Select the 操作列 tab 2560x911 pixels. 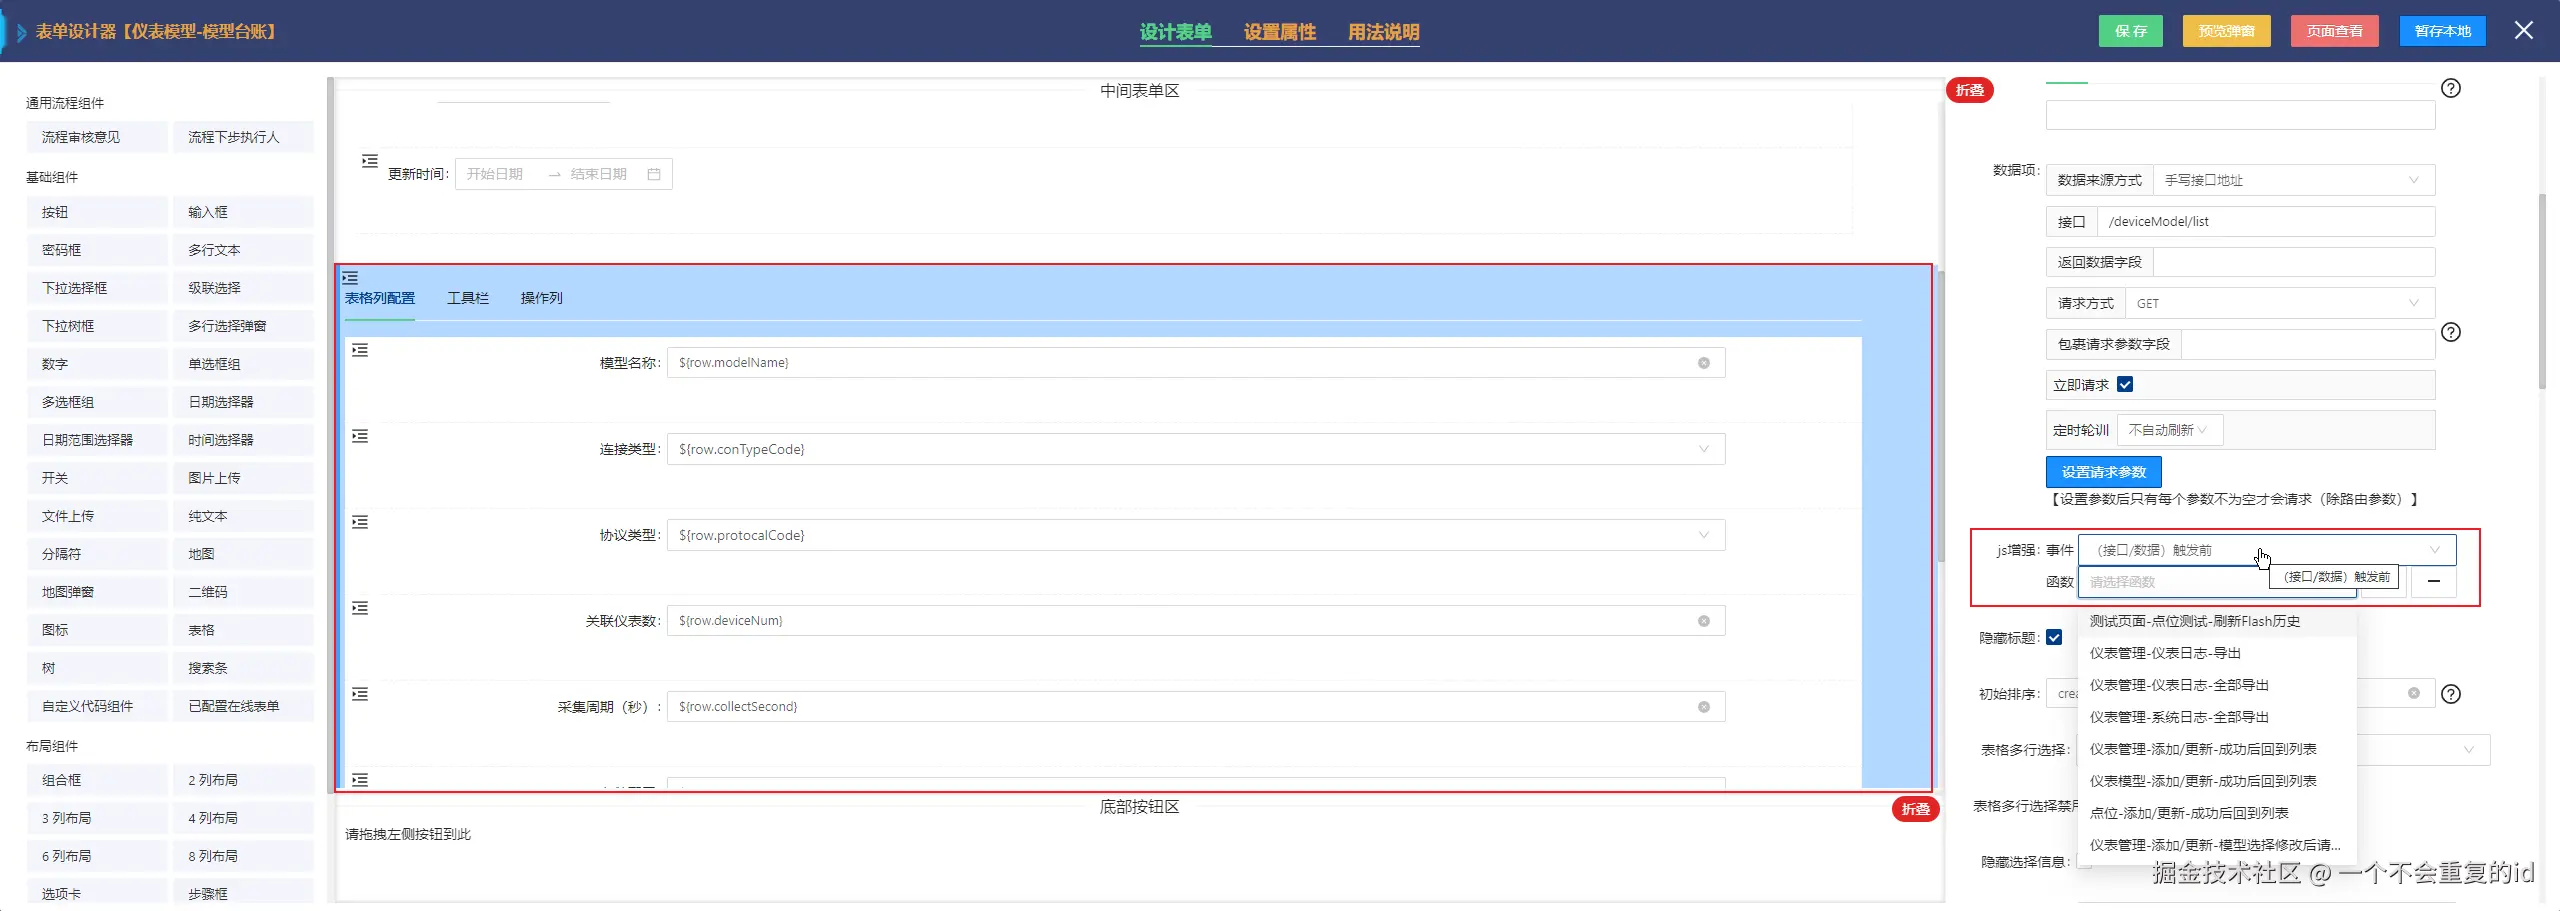point(542,298)
